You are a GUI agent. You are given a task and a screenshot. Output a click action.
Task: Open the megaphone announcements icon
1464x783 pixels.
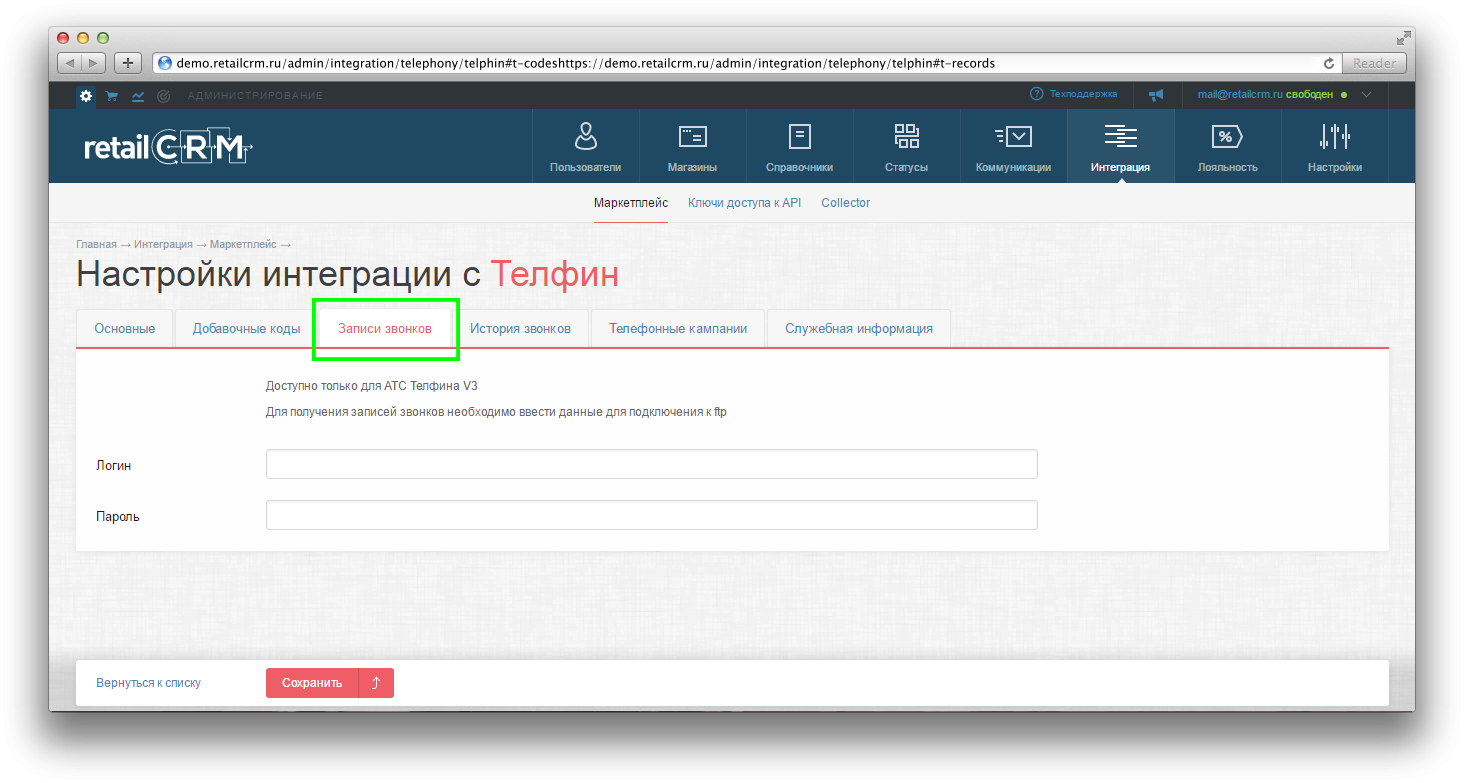click(1156, 95)
